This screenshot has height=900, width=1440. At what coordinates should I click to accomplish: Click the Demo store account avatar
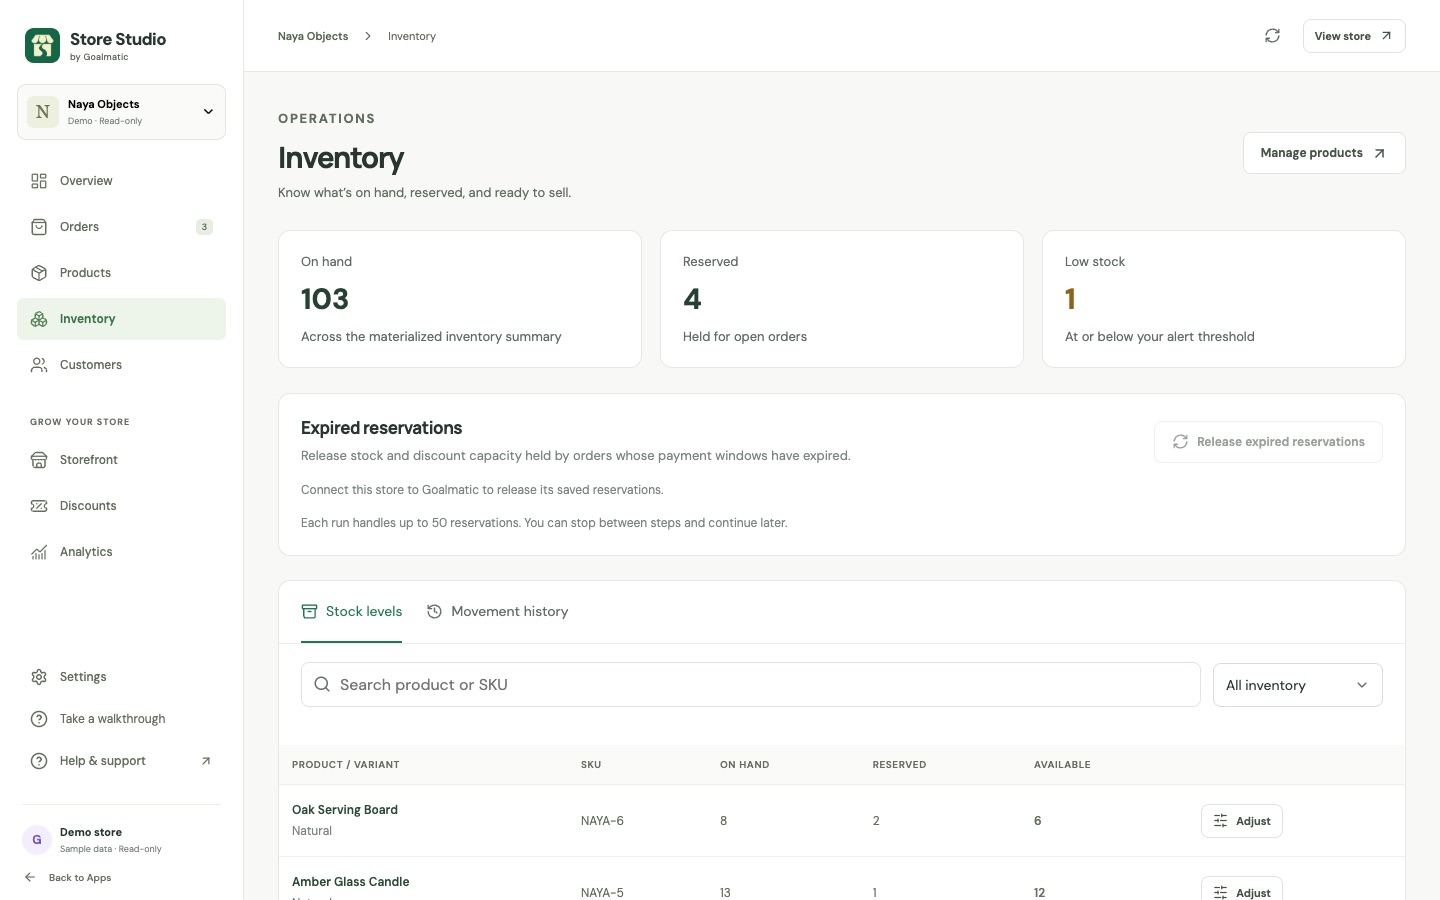coord(37,840)
